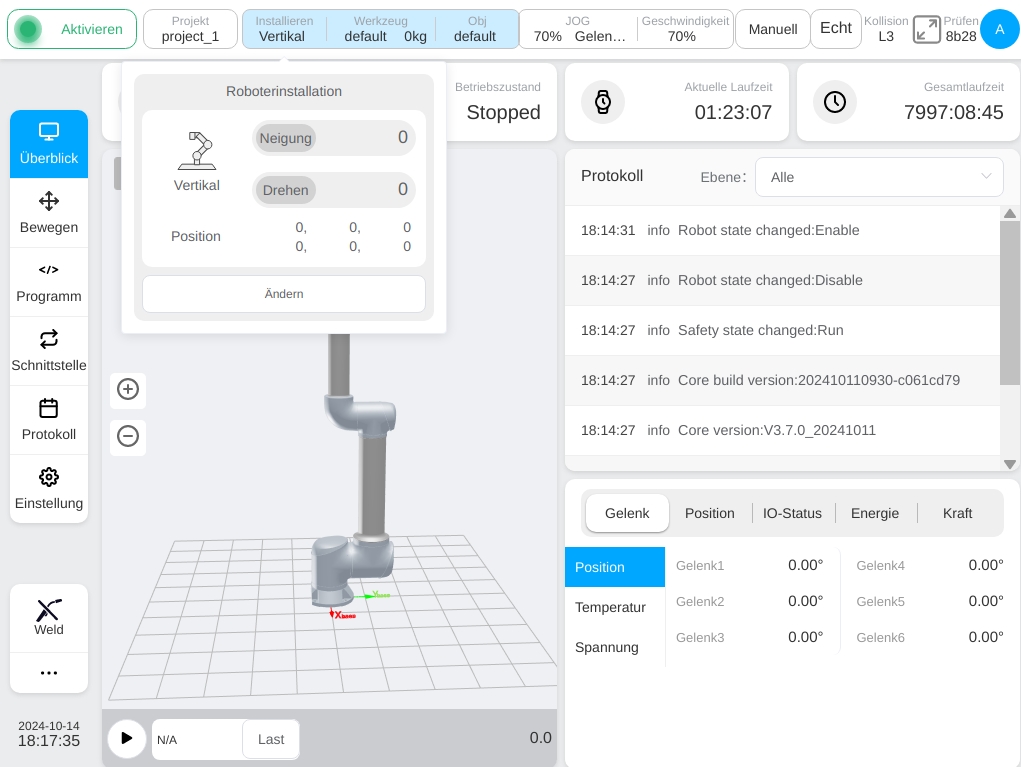Image resolution: width=1021 pixels, height=767 pixels.
Task: Toggle the Aktivieren robot enable switch
Action: pyautogui.click(x=72, y=29)
